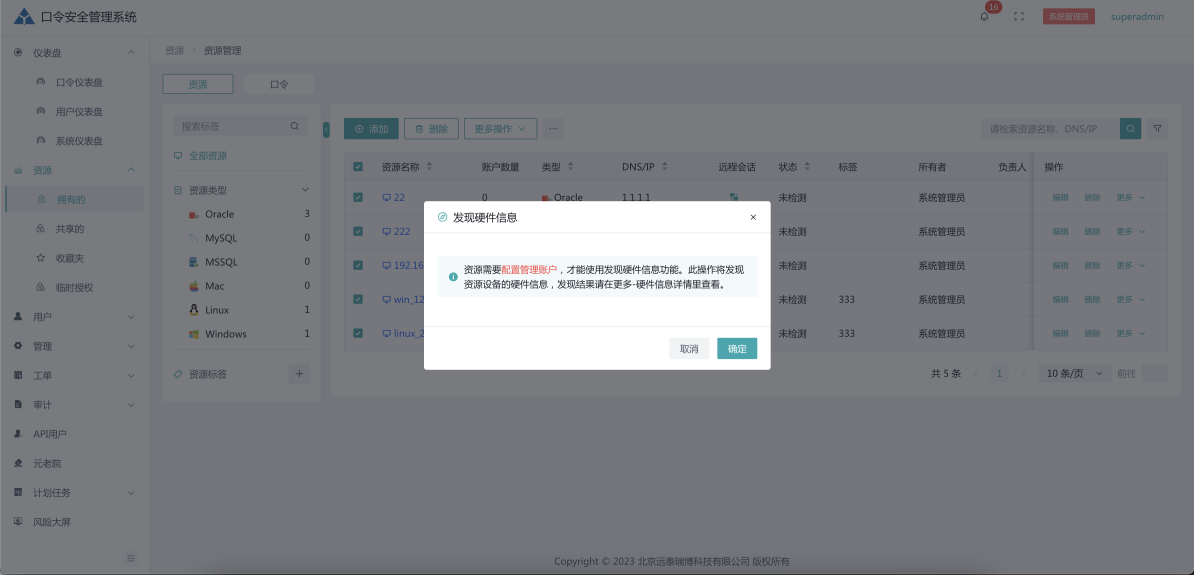Viewport: 1194px width, 575px height.
Task: Click the notification bell icon
Action: tap(984, 17)
